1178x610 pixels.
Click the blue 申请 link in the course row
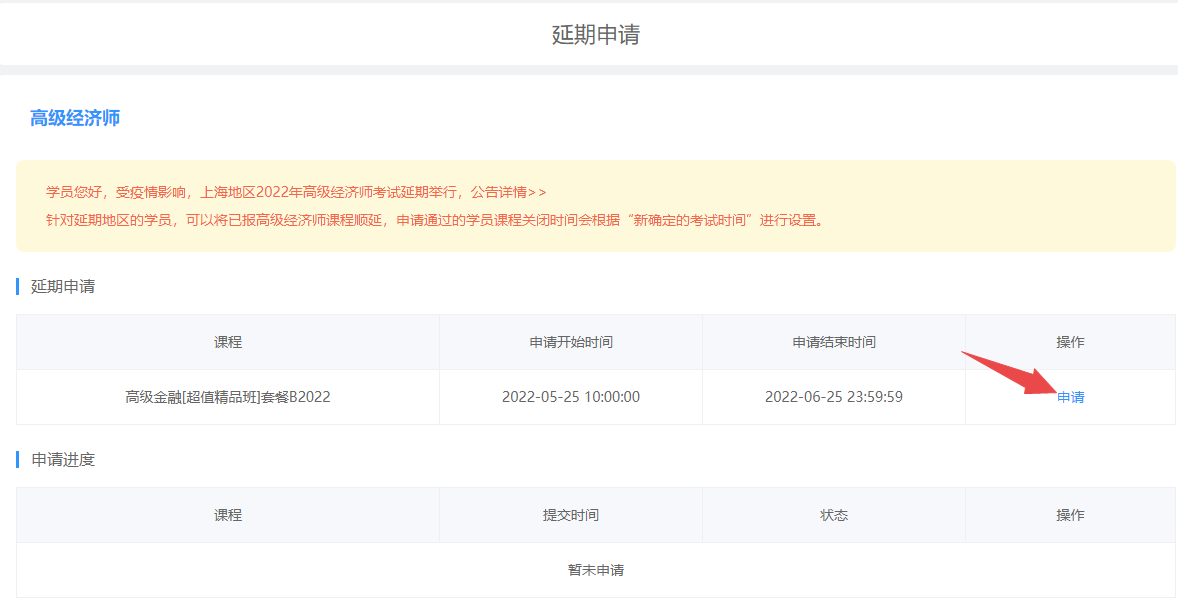tap(1070, 397)
